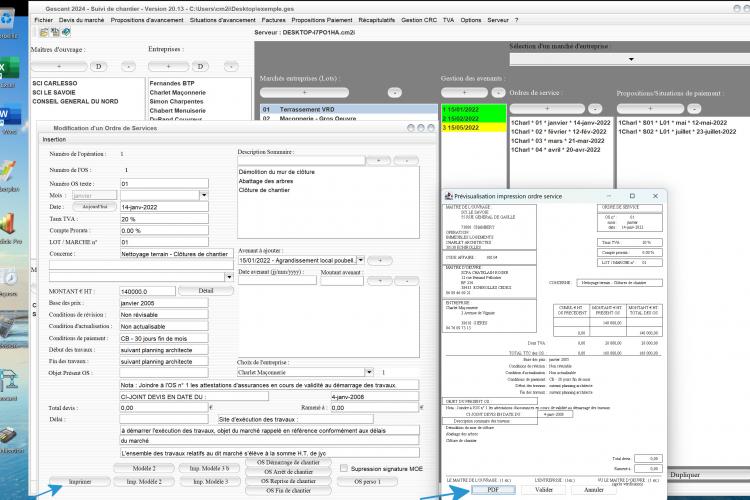Click the OS perso 1 button
This screenshot has height=500, width=750.
click(x=367, y=482)
